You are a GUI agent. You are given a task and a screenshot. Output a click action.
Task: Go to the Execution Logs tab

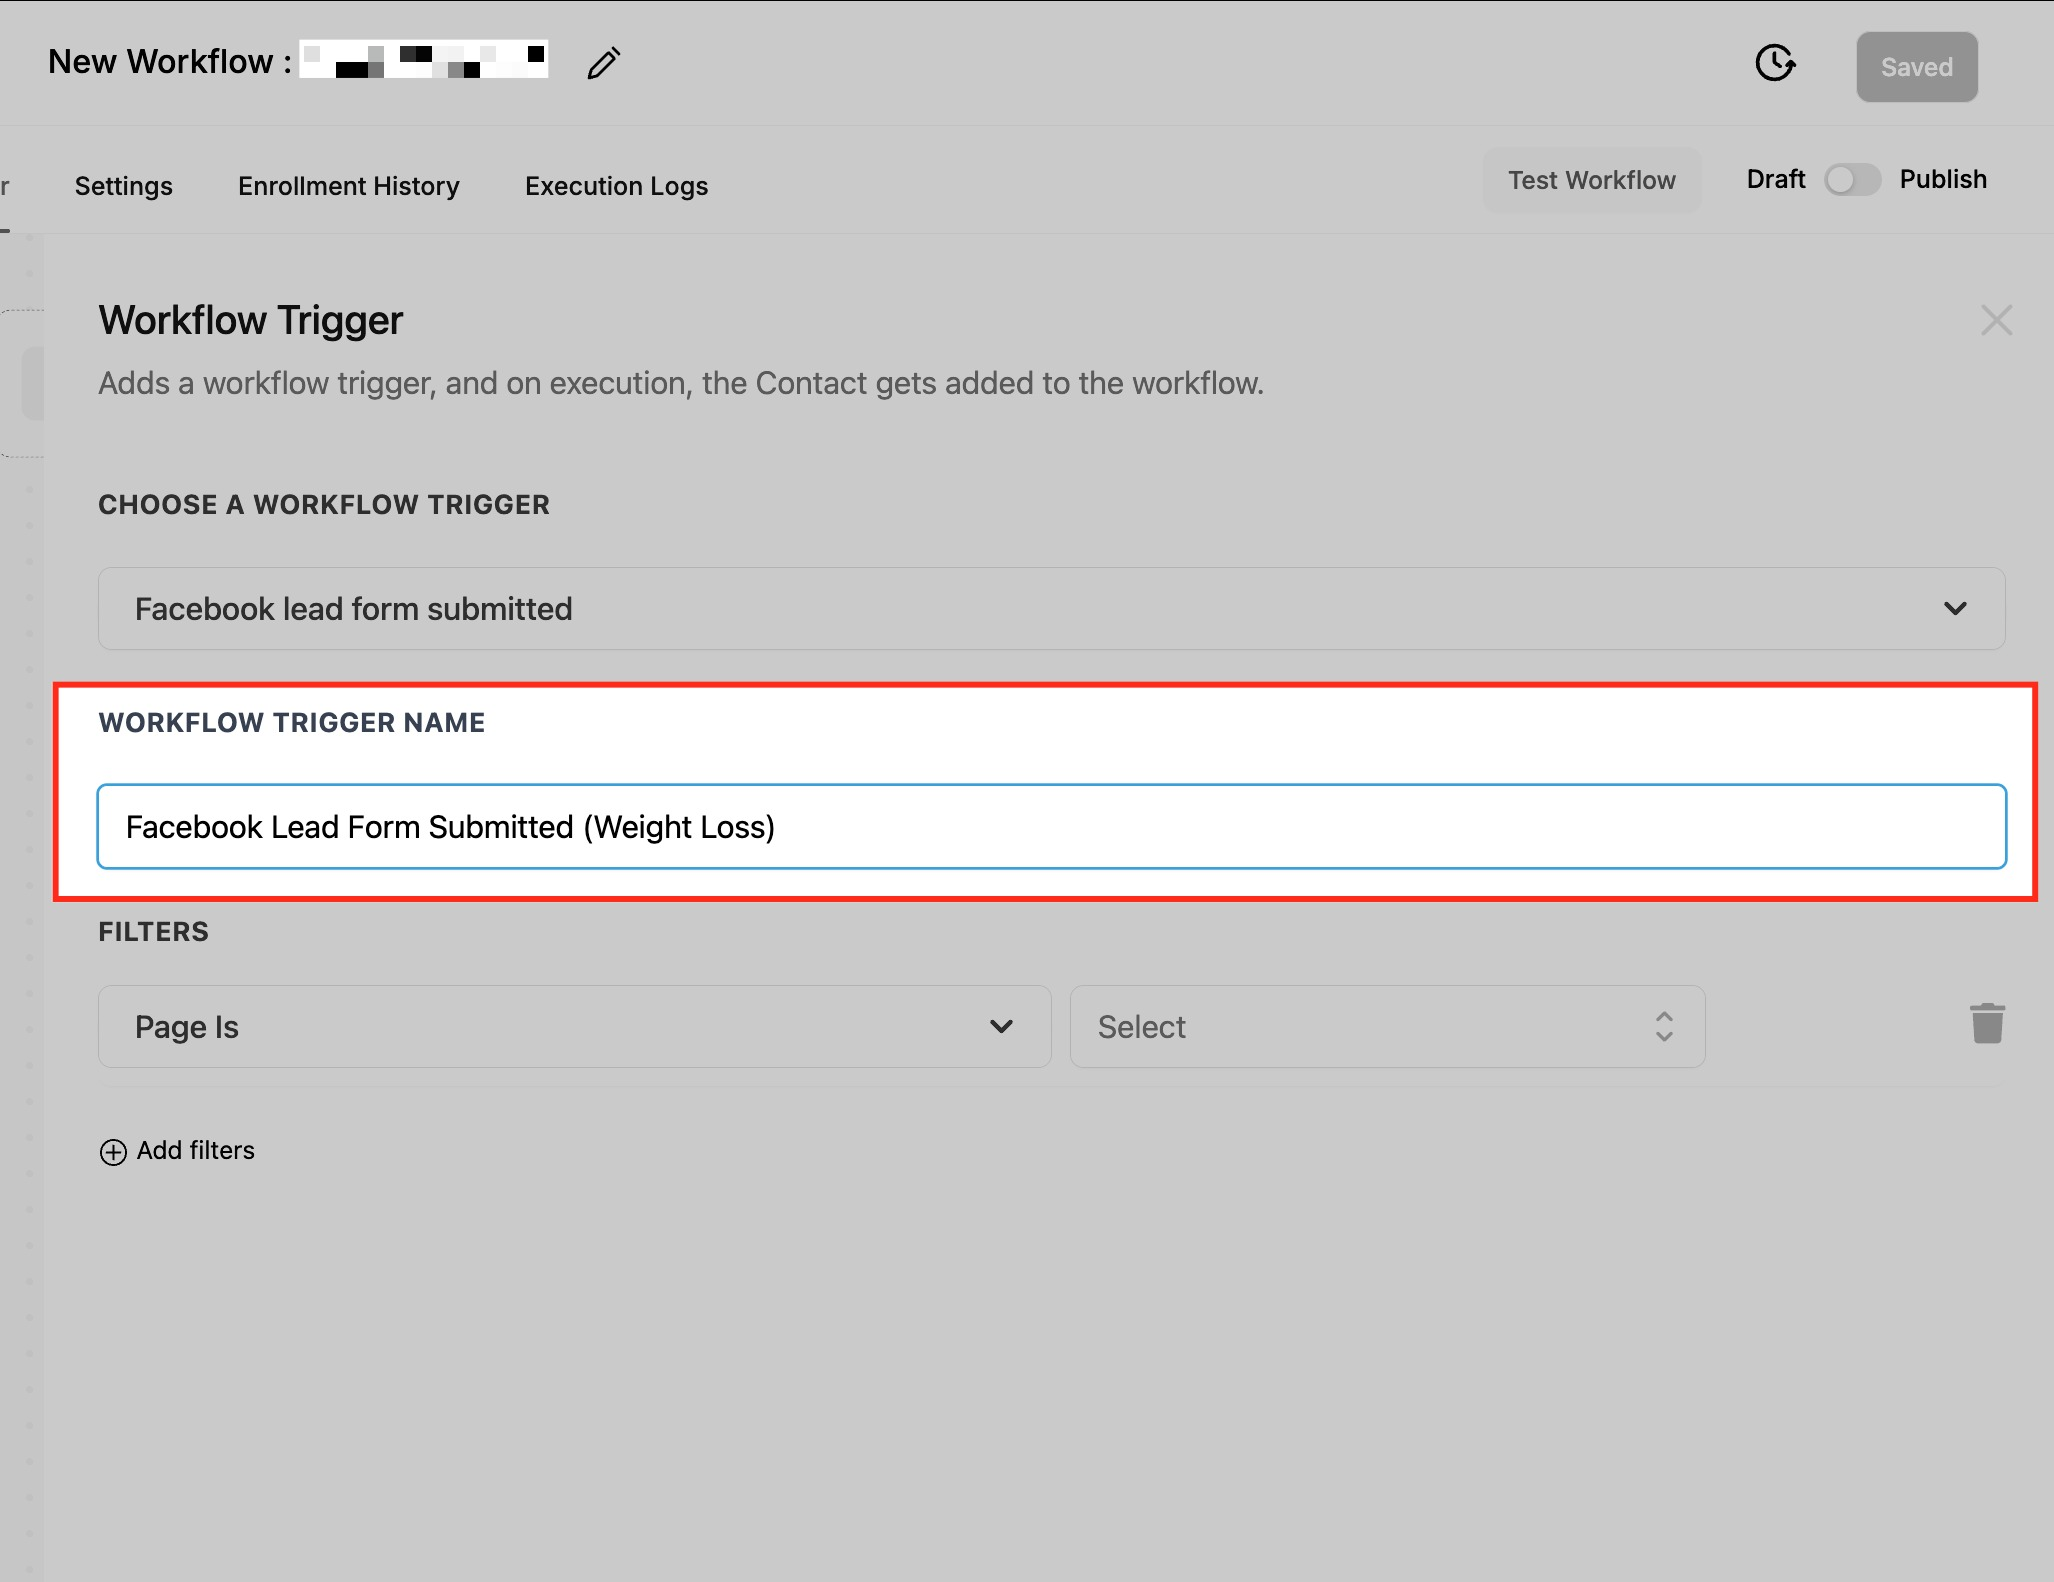tap(616, 186)
